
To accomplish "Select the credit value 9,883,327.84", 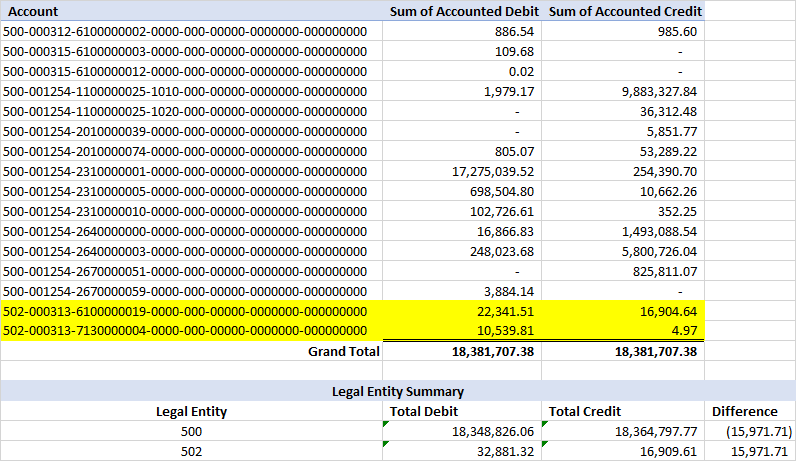I will click(x=623, y=91).
